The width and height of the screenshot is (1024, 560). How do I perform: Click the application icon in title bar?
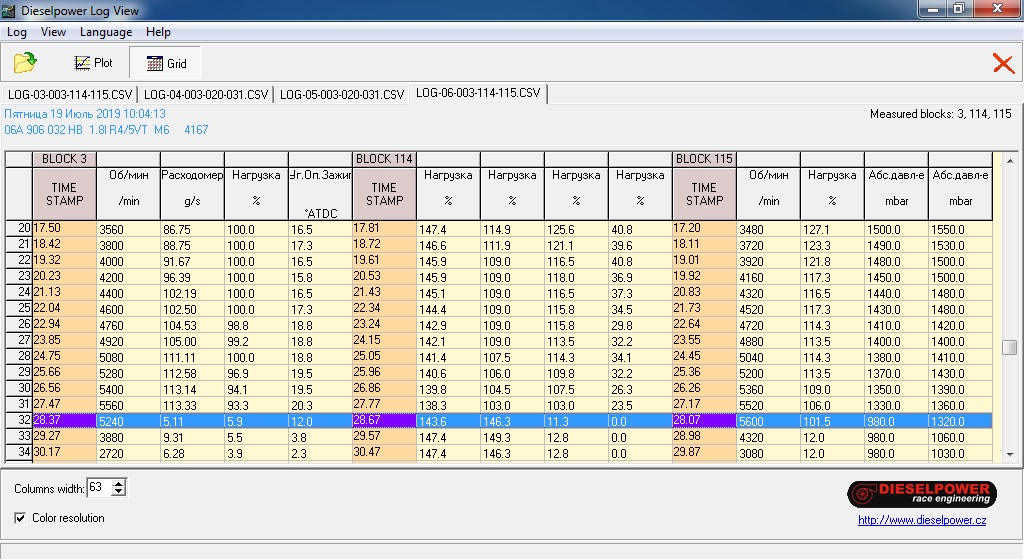[10, 11]
